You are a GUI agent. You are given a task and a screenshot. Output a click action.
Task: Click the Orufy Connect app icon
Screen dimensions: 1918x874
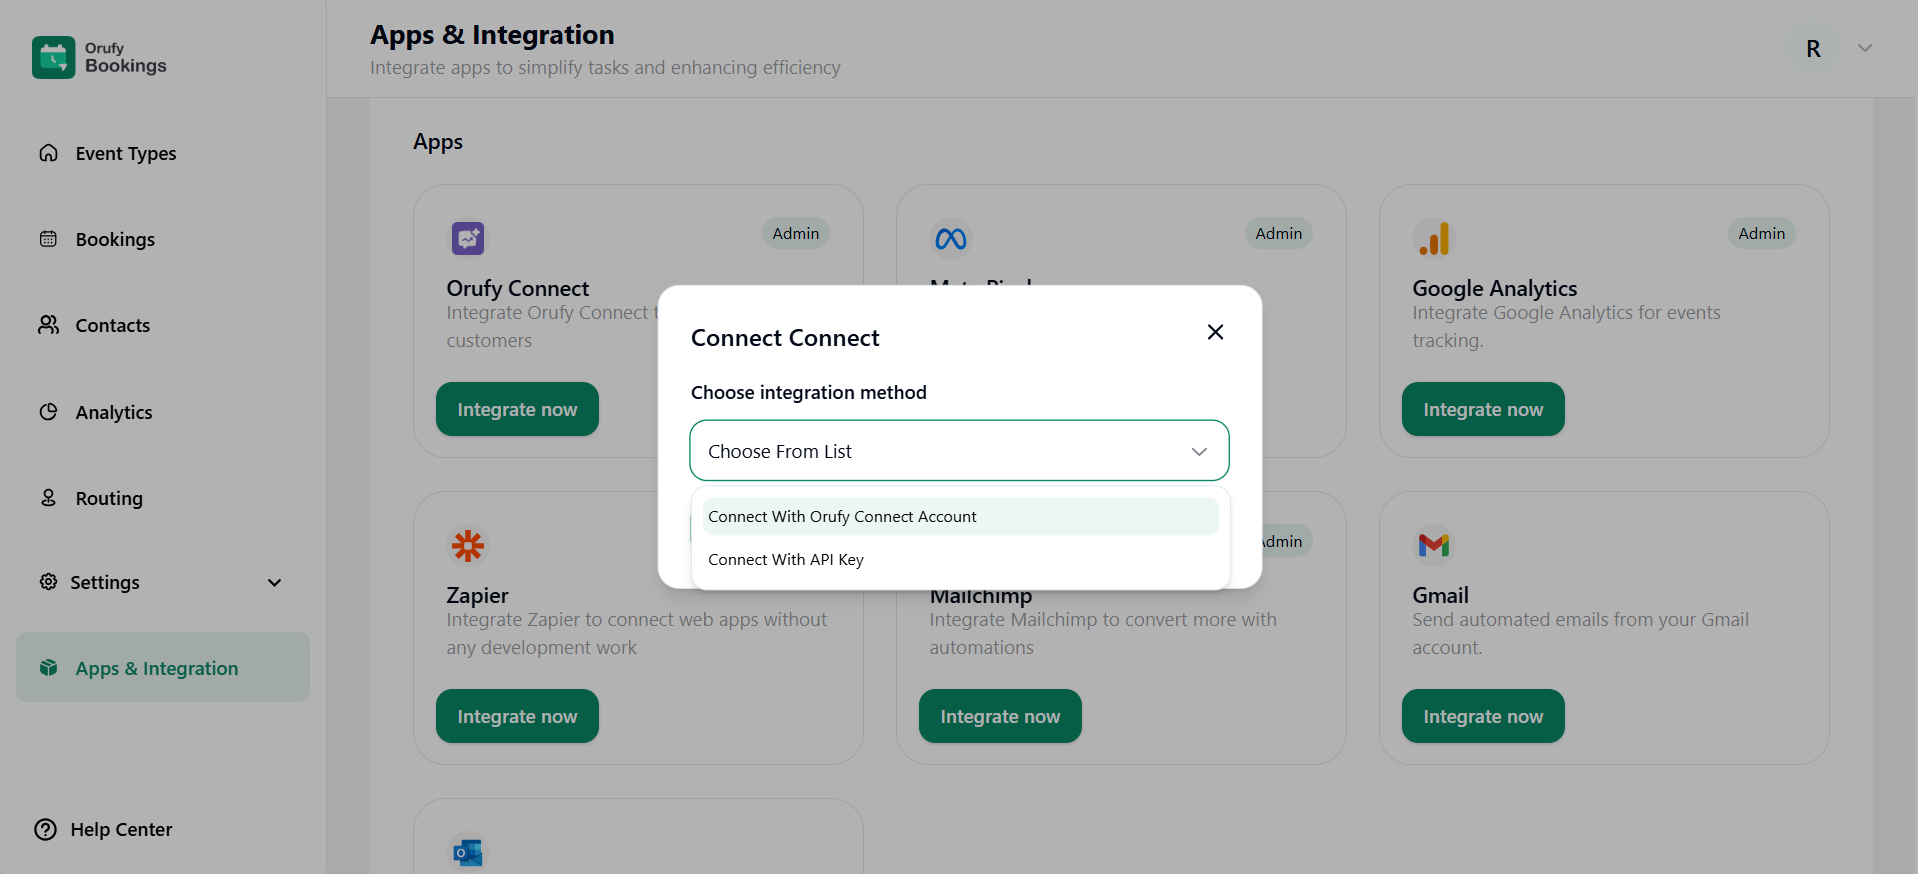(x=467, y=238)
